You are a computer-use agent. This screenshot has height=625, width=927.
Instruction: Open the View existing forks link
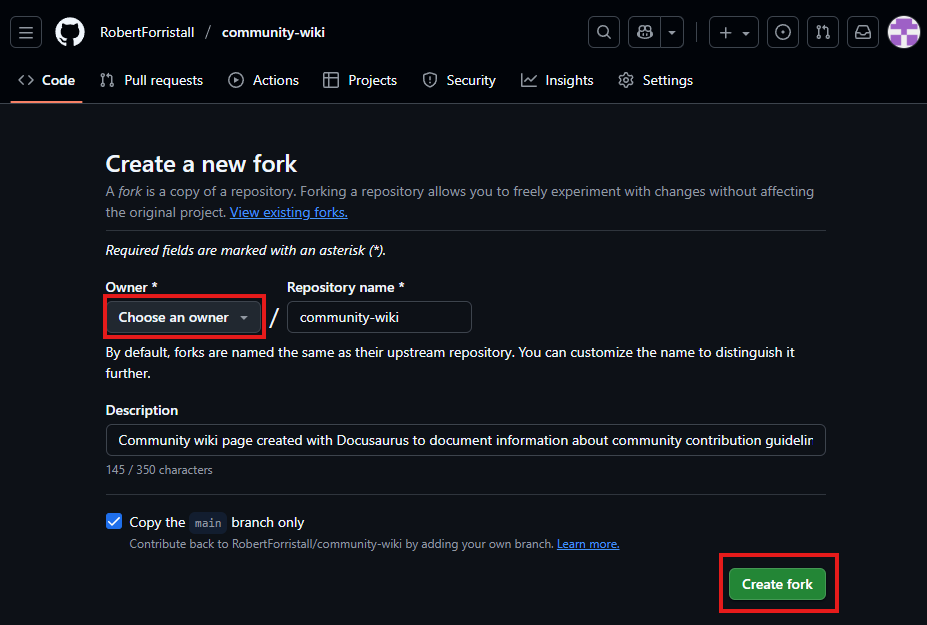[x=288, y=211]
